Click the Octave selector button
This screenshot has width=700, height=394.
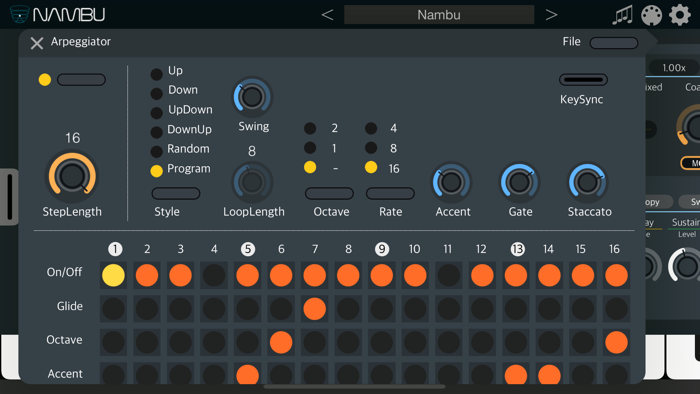pos(329,193)
